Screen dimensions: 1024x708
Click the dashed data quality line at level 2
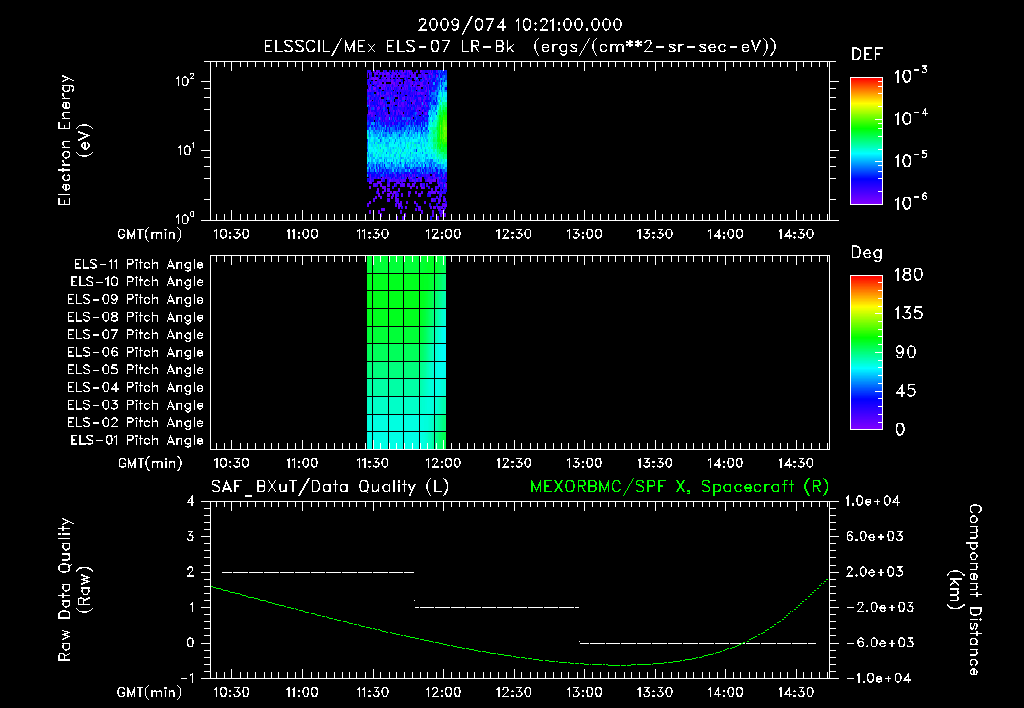pyautogui.click(x=318, y=572)
